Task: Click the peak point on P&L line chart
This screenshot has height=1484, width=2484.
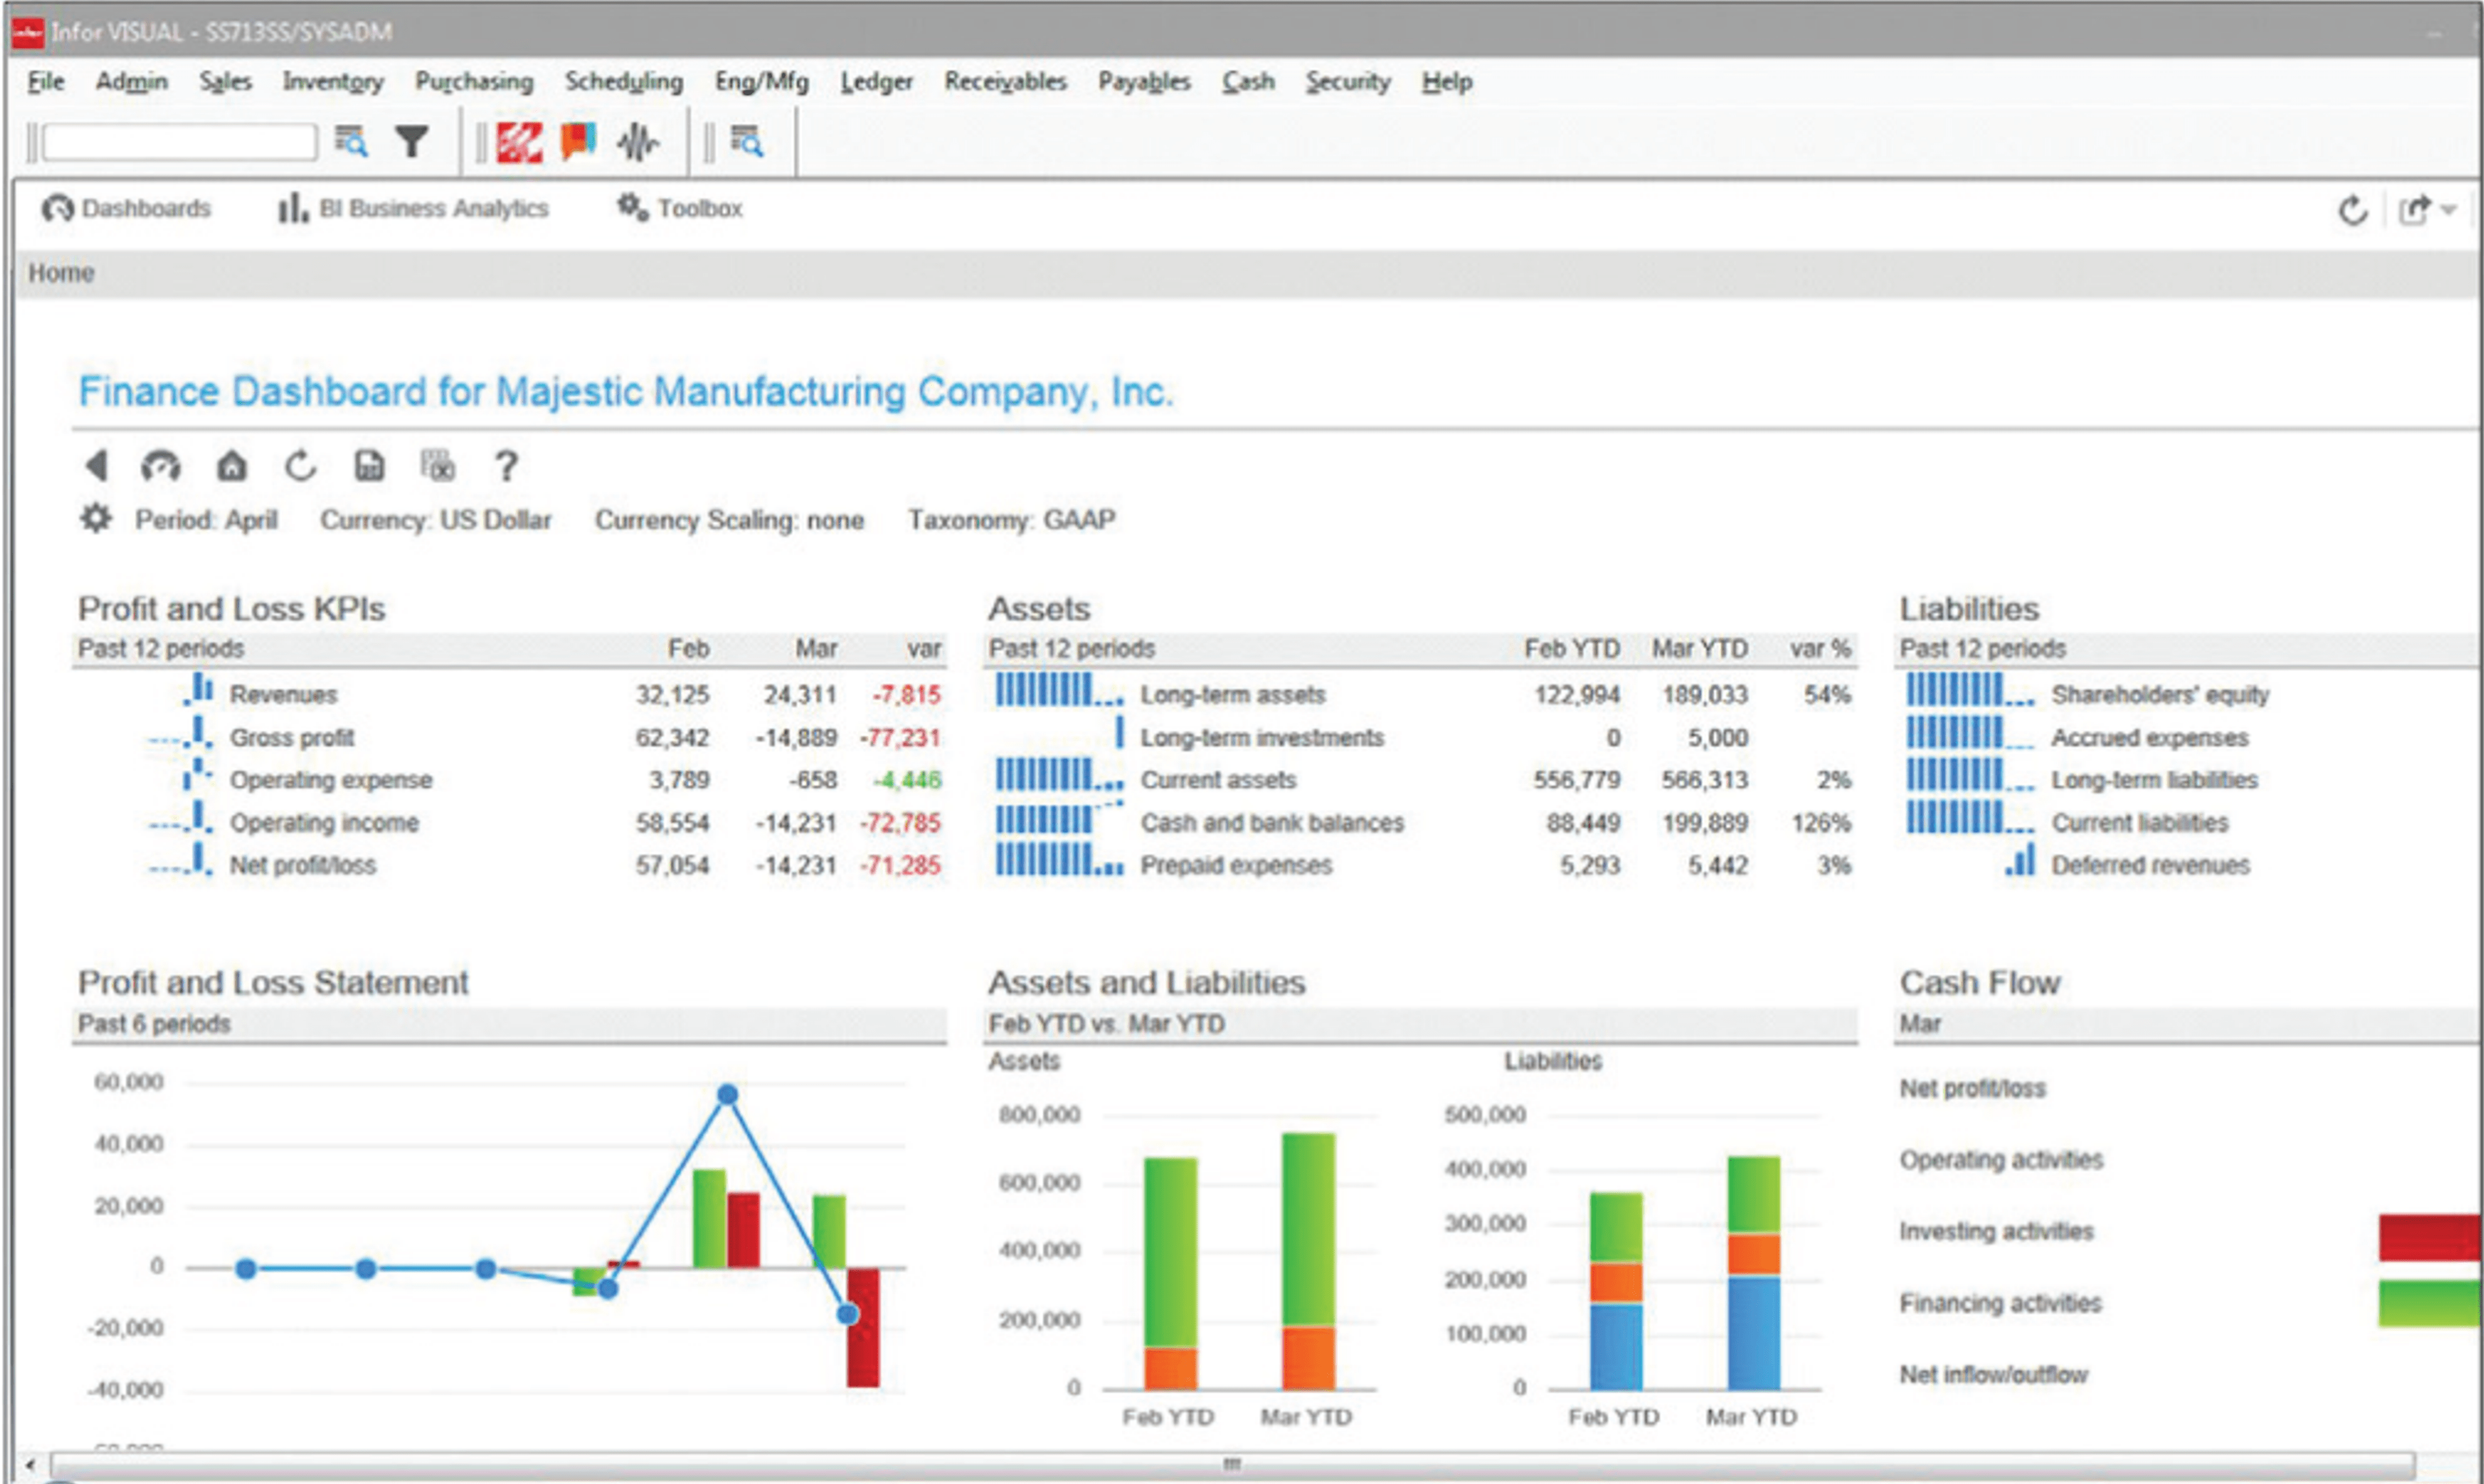Action: click(x=728, y=1095)
